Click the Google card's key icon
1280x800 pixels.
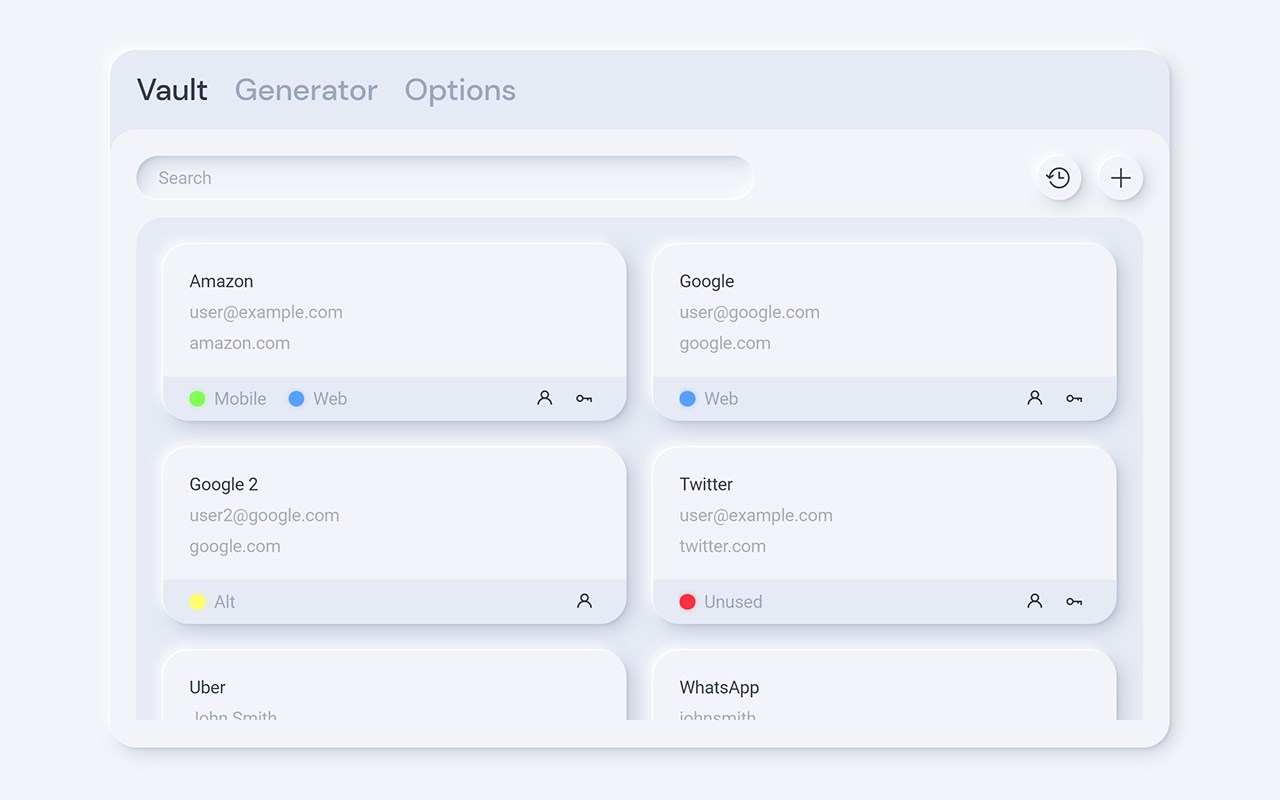pos(1074,398)
